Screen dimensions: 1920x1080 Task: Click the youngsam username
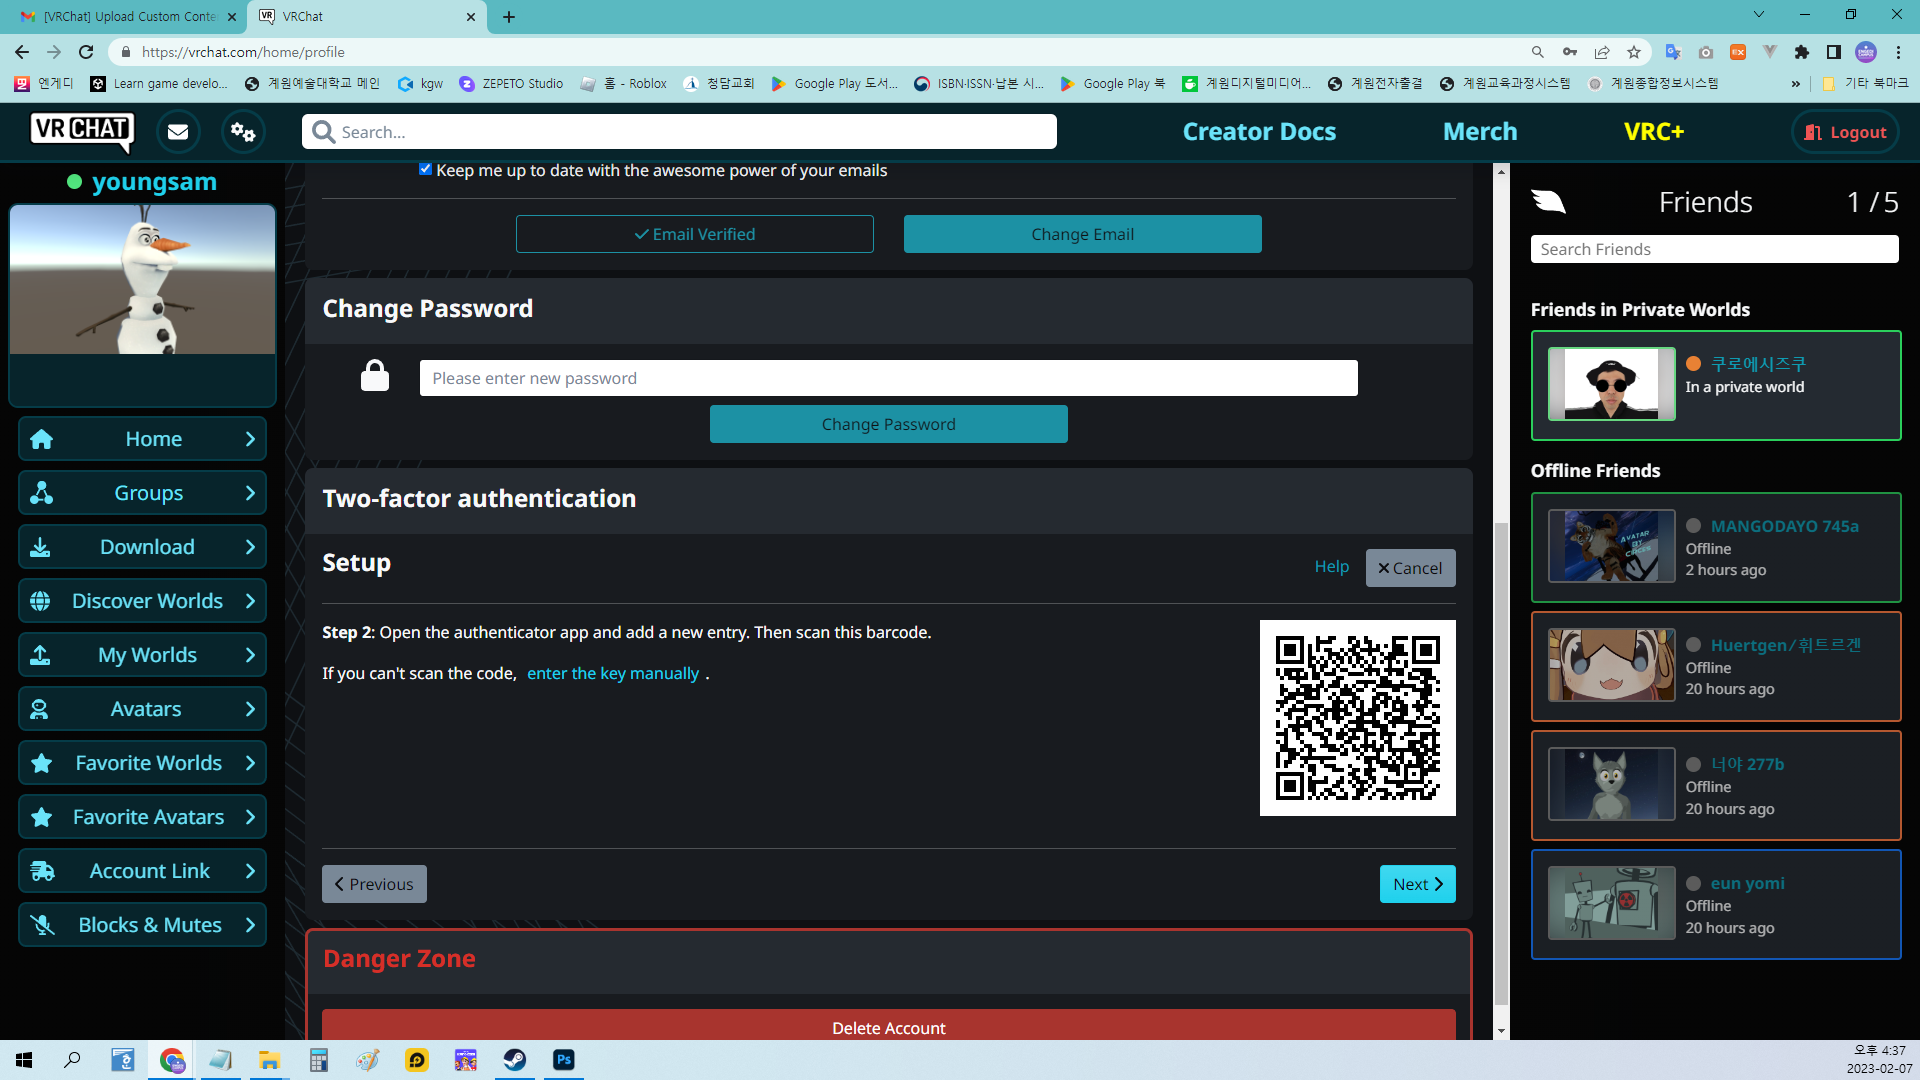[x=154, y=182]
